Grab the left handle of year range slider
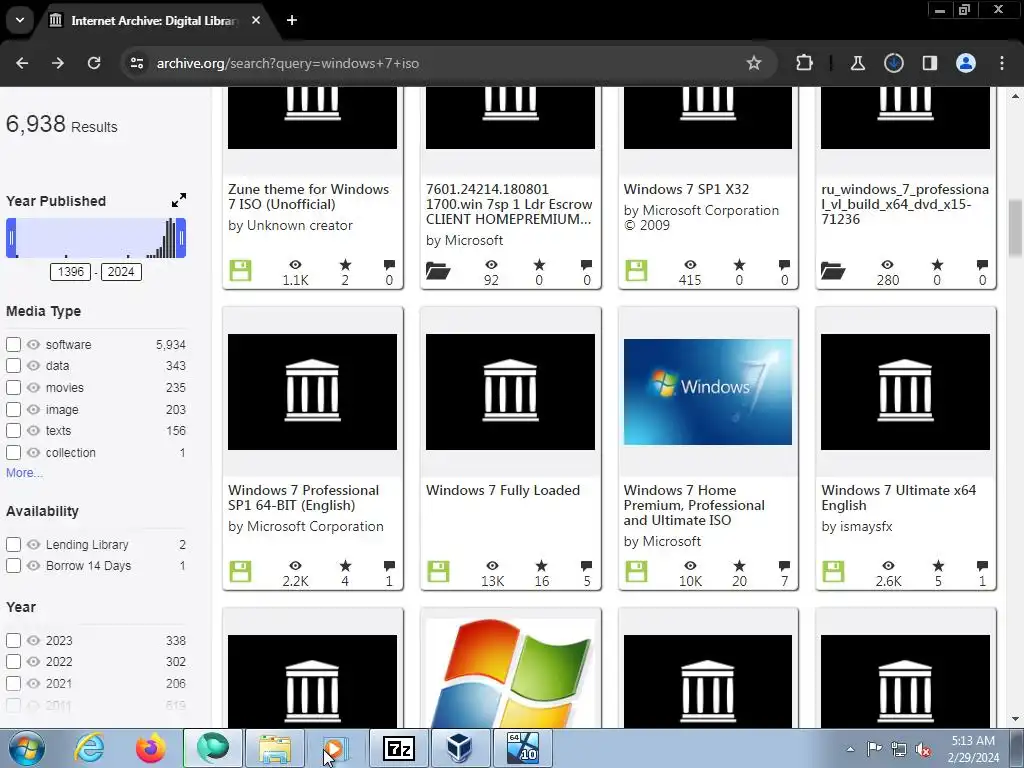 11,238
